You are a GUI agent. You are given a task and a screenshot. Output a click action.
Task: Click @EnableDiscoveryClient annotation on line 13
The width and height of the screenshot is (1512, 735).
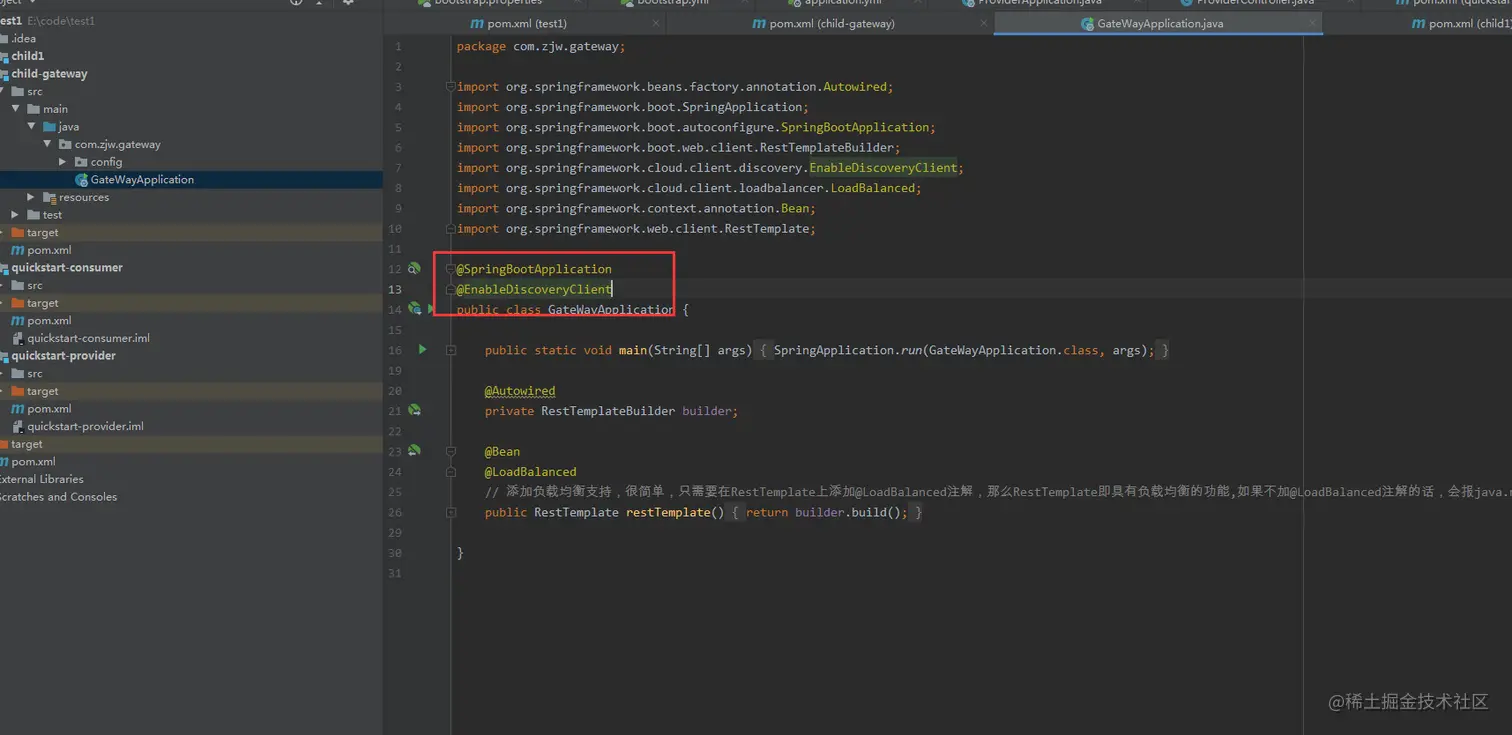point(534,289)
